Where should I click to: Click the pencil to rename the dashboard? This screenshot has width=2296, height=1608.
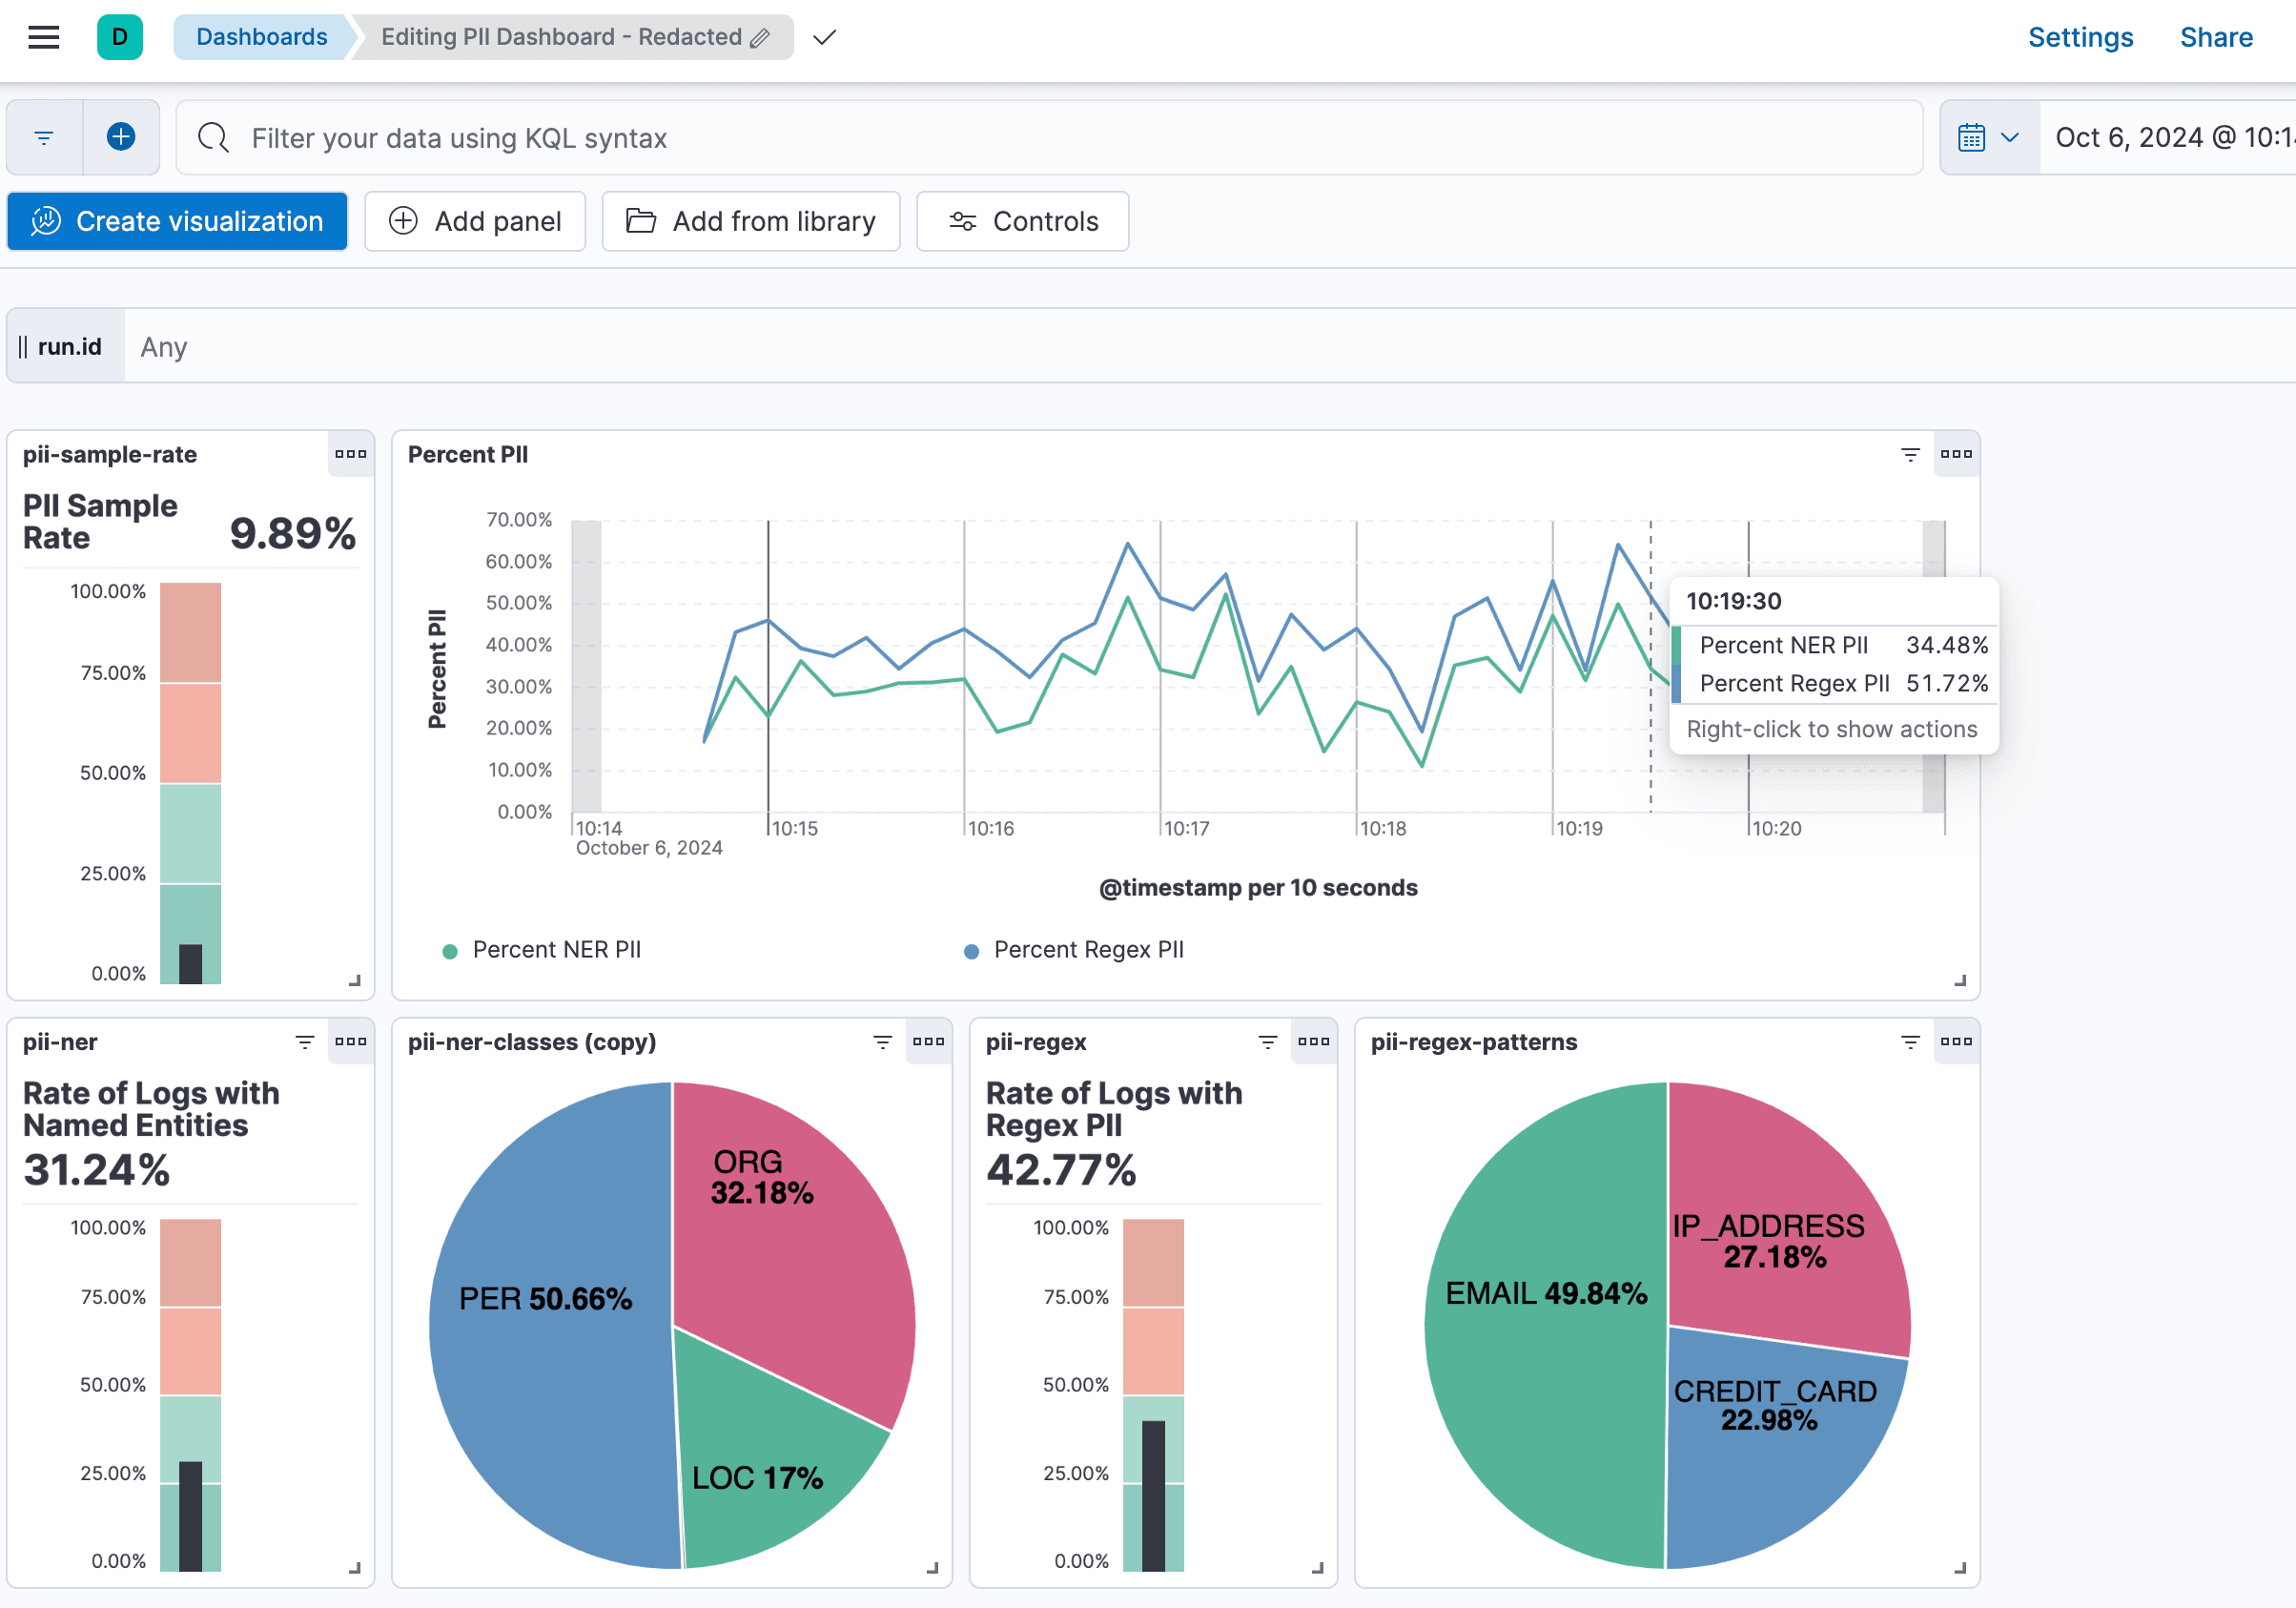pyautogui.click(x=760, y=37)
